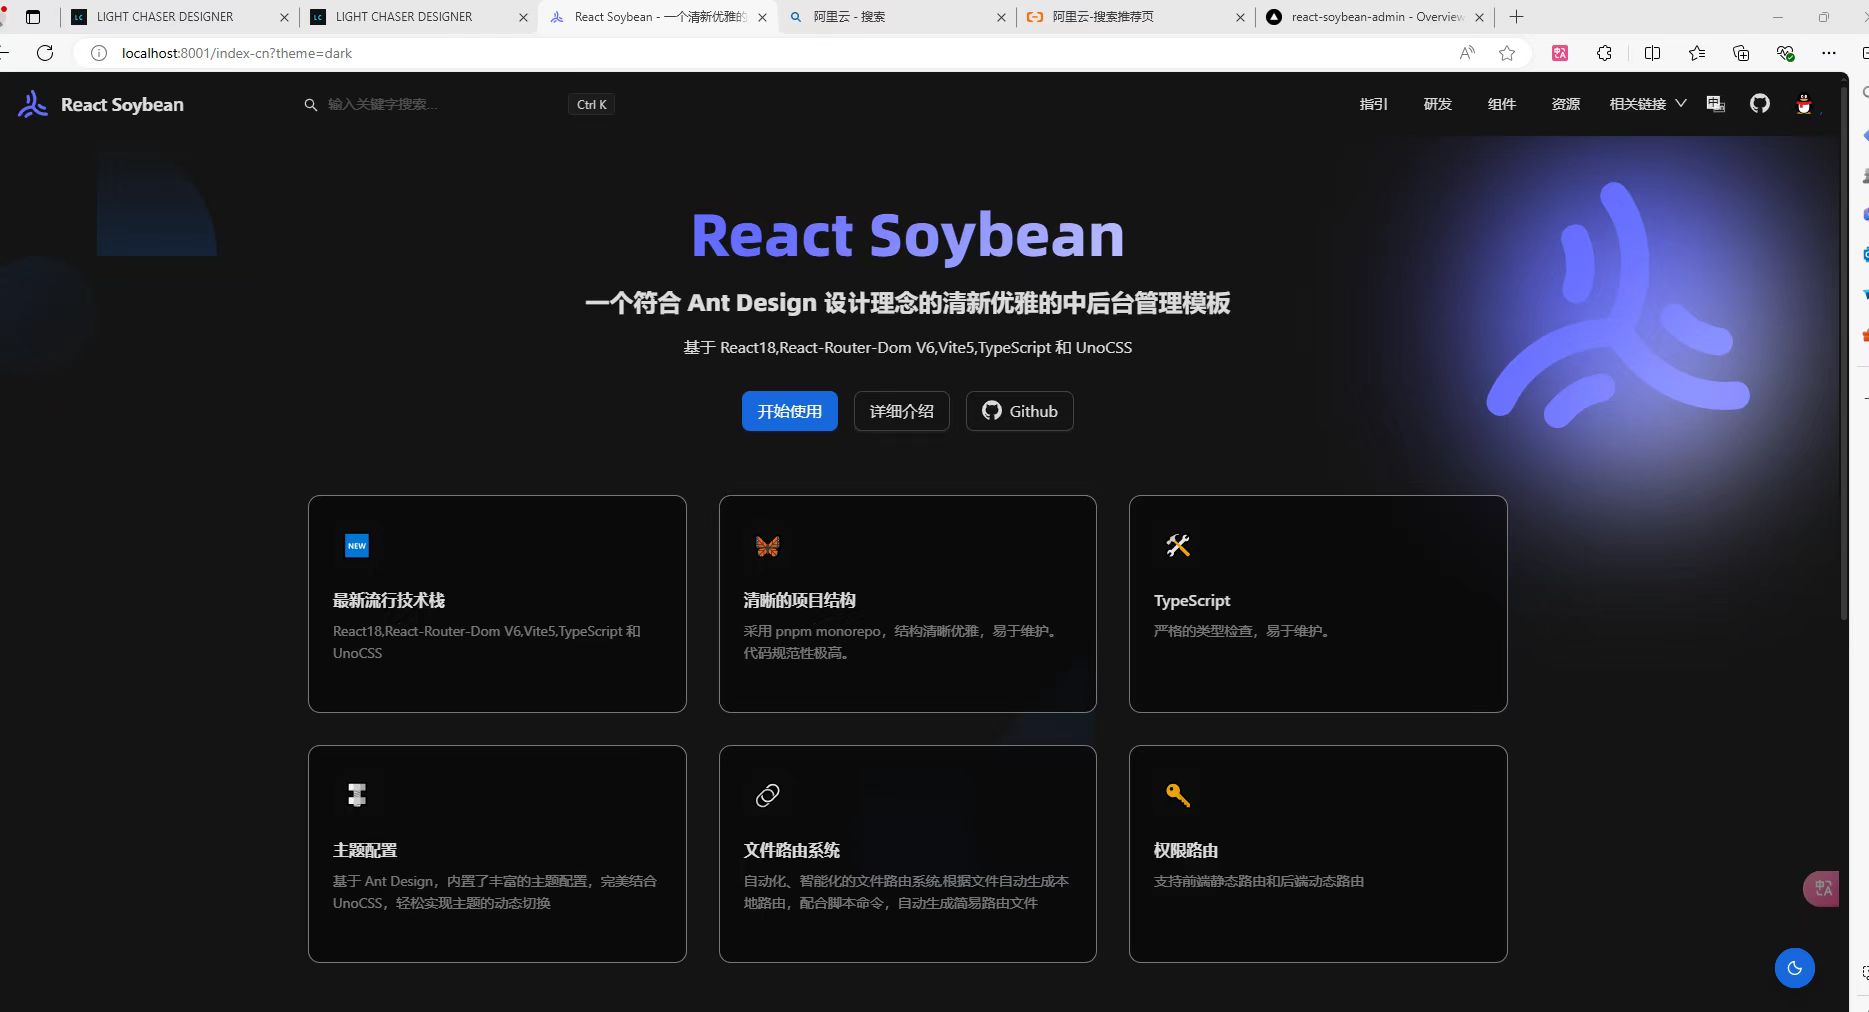Click the 详细介绍 button
The width and height of the screenshot is (1869, 1012).
(x=901, y=411)
